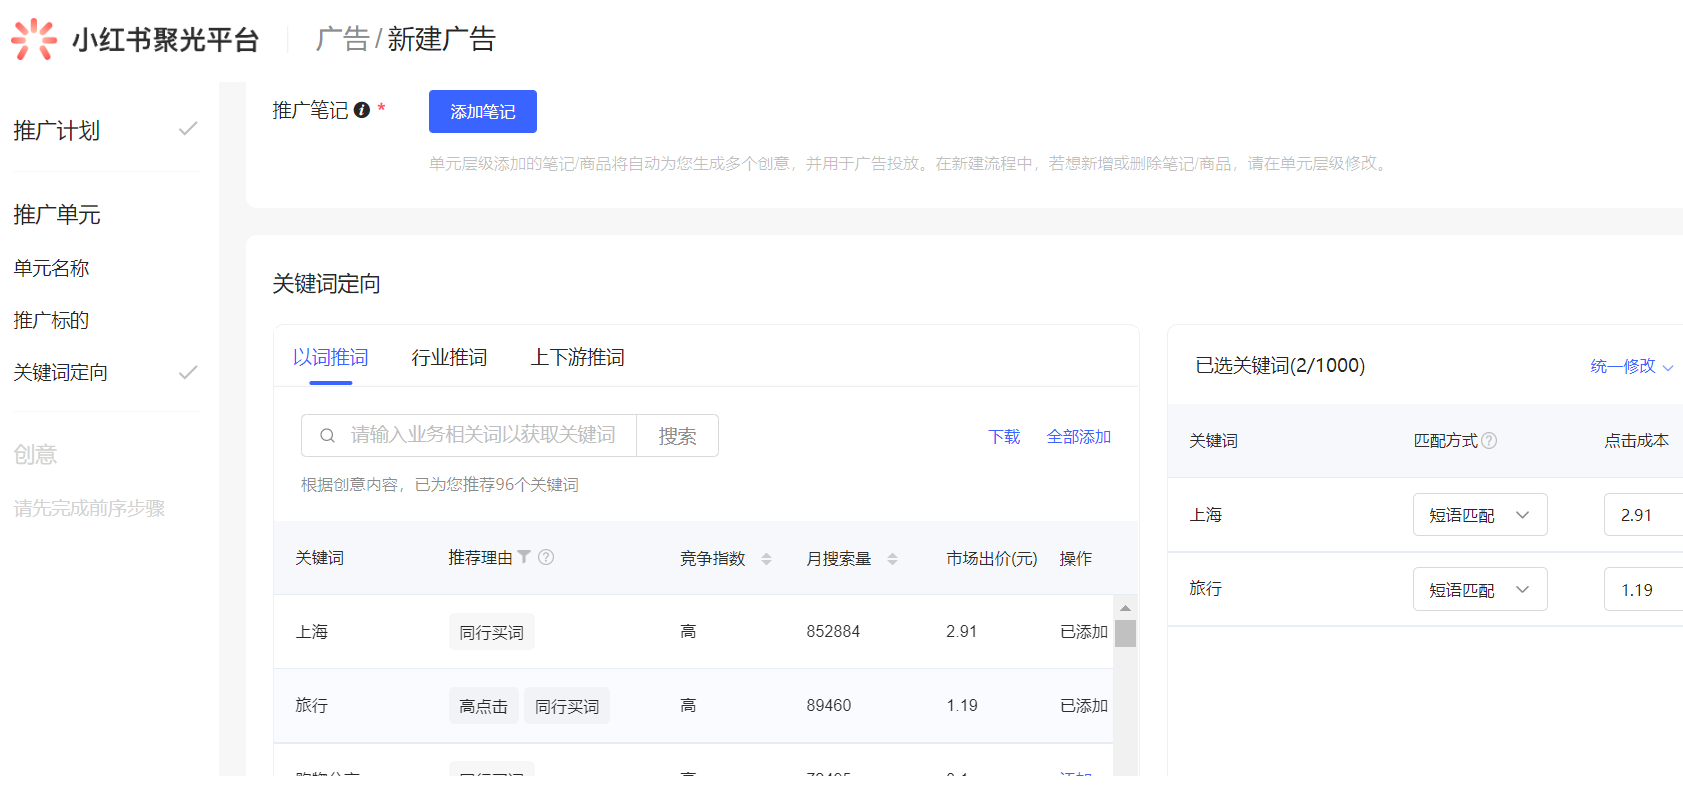Screen dimensions: 1683x794
Task: Expand the 统一修改 dropdown
Action: pos(1632,366)
